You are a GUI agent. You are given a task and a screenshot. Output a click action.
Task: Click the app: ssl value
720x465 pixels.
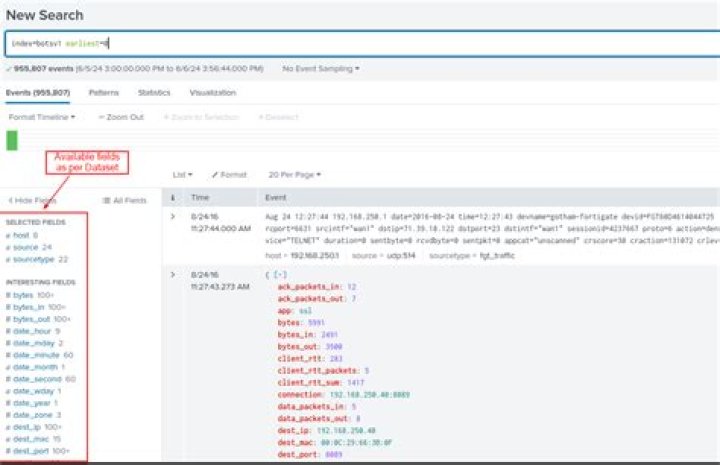click(x=305, y=311)
